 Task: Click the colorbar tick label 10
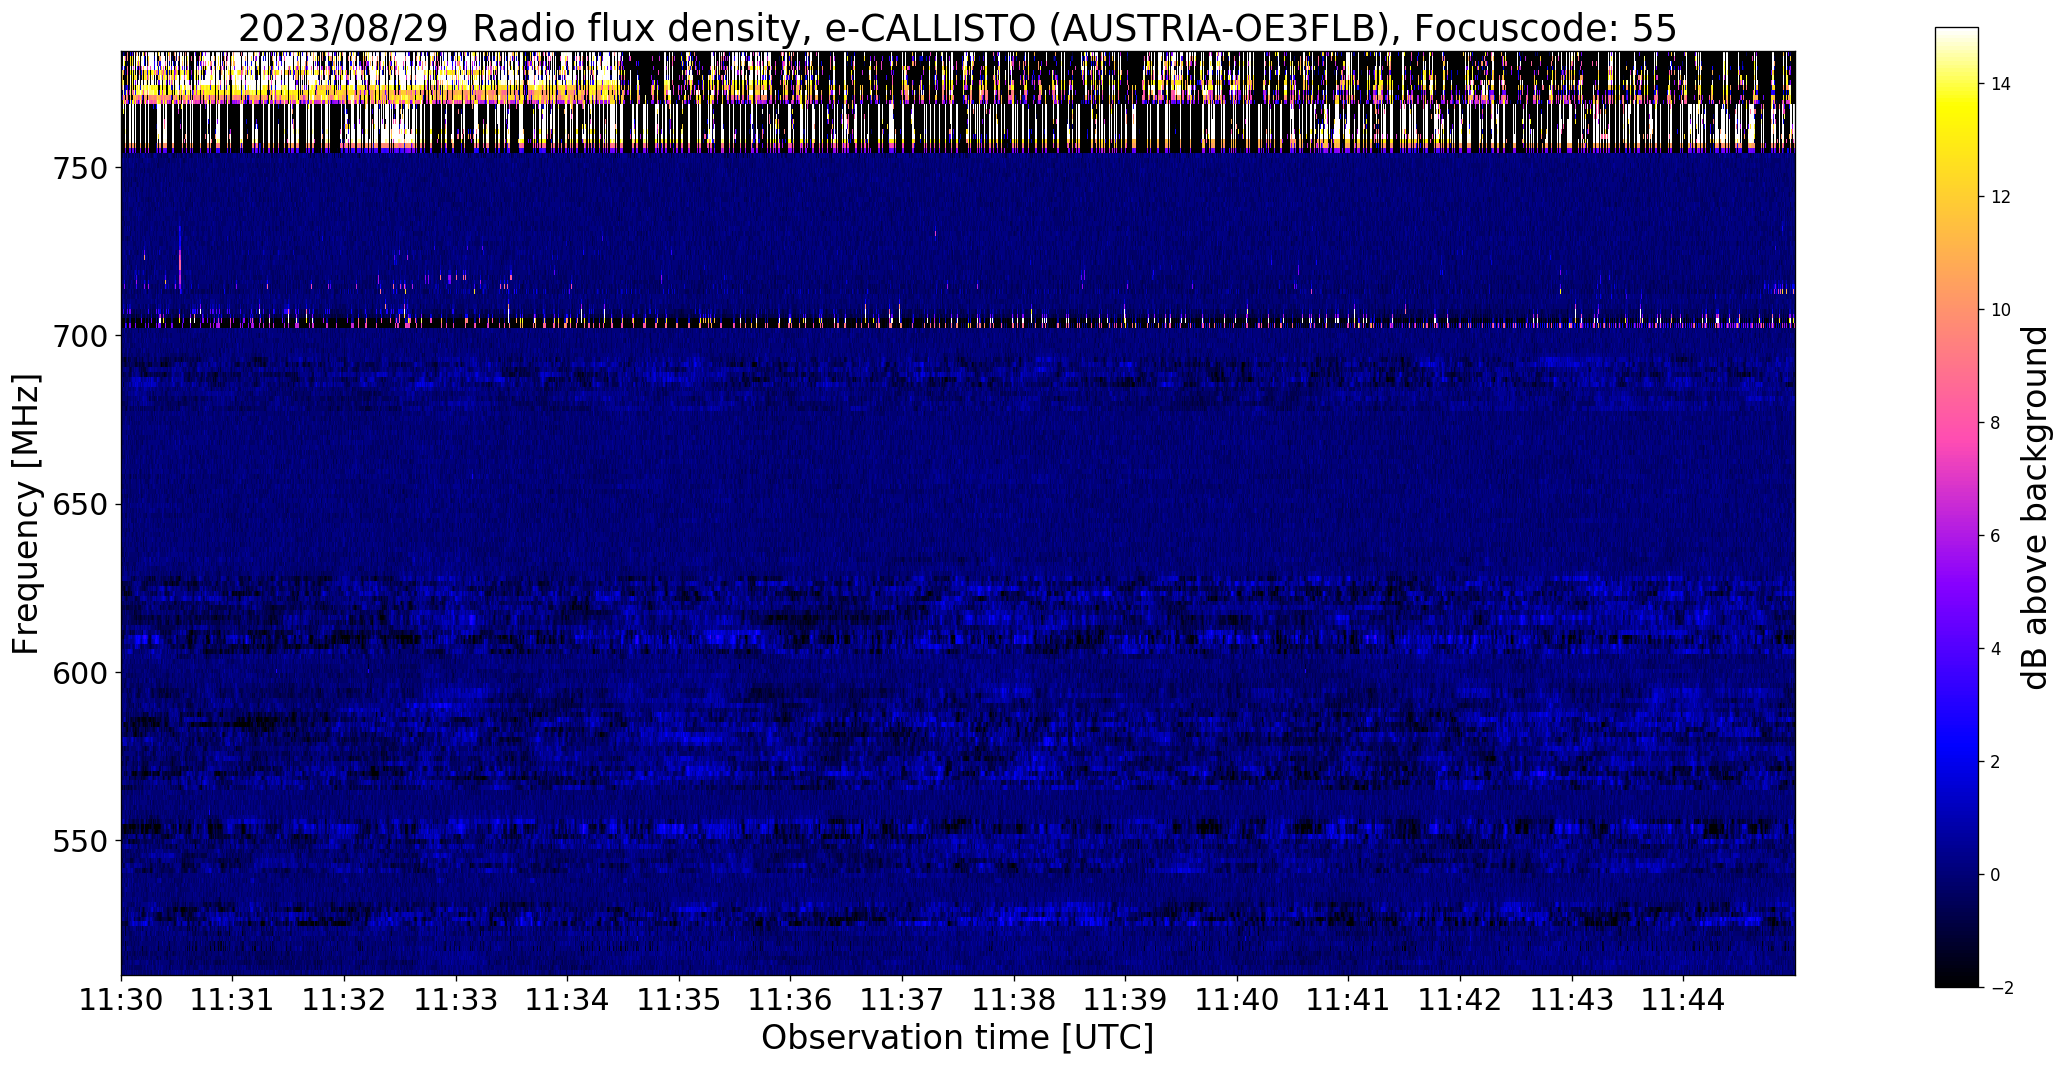2001,310
